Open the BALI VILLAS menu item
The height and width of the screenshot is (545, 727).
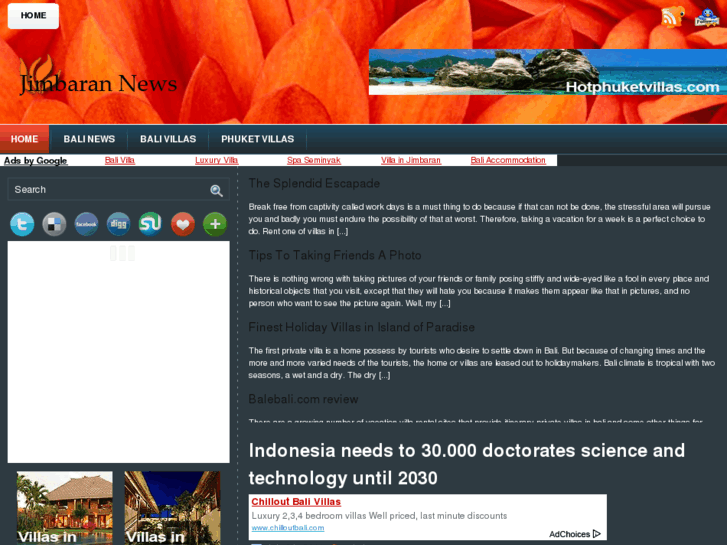[168, 139]
